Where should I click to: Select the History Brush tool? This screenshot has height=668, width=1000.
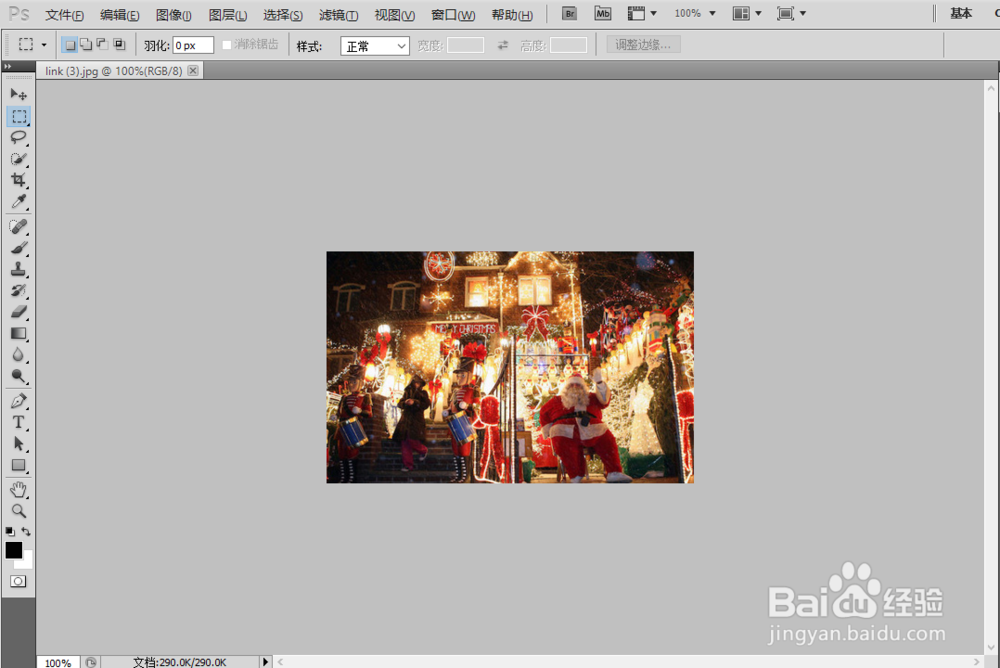pyautogui.click(x=18, y=291)
